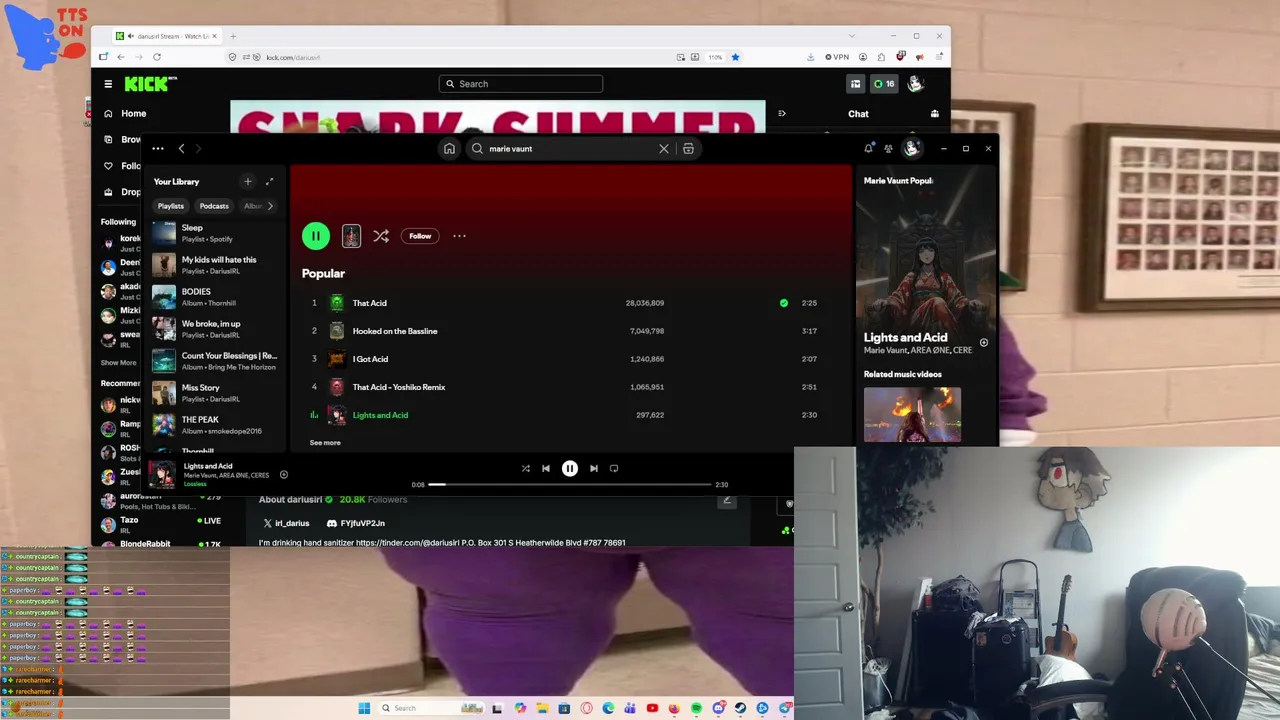
Task: Open THE PEAK album
Action: tap(217, 425)
